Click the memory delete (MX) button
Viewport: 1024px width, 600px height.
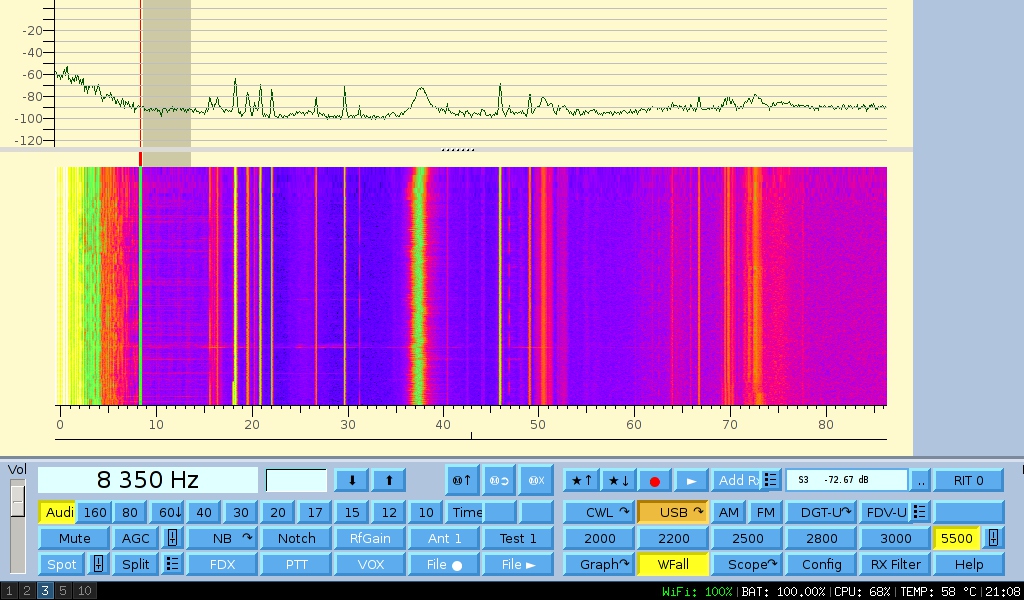click(536, 481)
